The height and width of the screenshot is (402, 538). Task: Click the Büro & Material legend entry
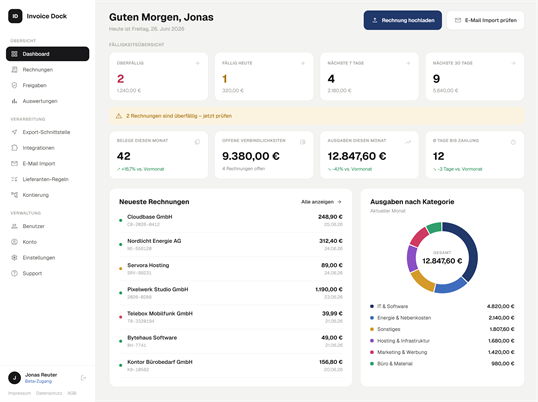[x=442, y=364]
